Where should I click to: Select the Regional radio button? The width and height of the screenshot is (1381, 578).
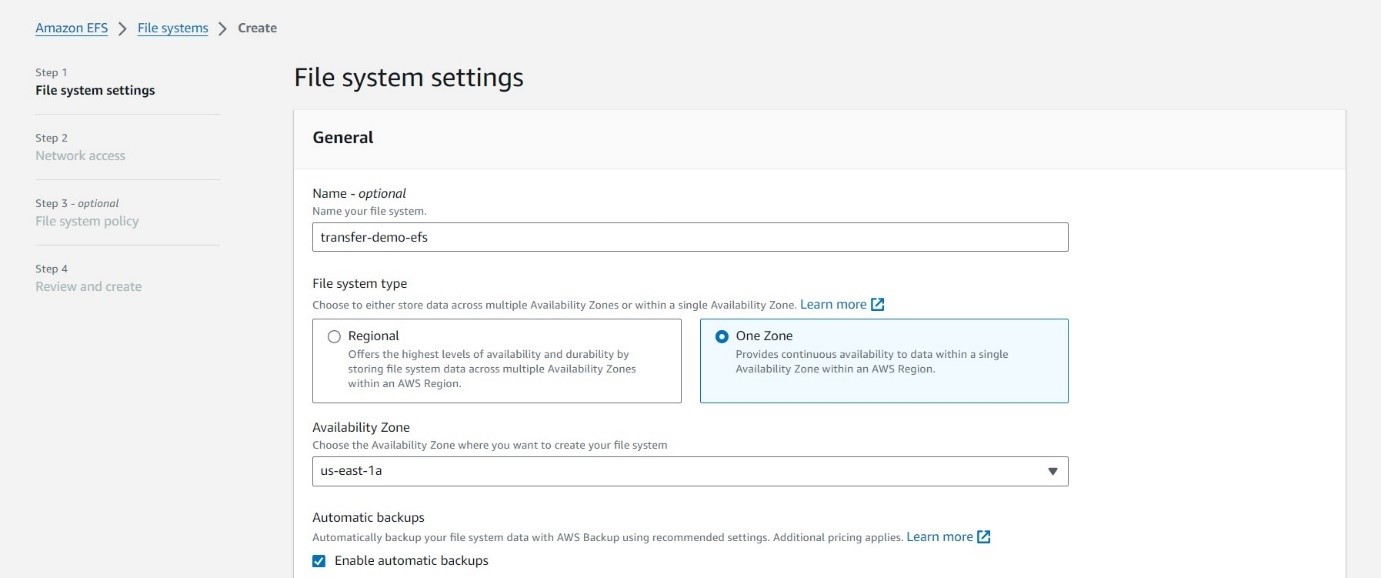point(334,337)
